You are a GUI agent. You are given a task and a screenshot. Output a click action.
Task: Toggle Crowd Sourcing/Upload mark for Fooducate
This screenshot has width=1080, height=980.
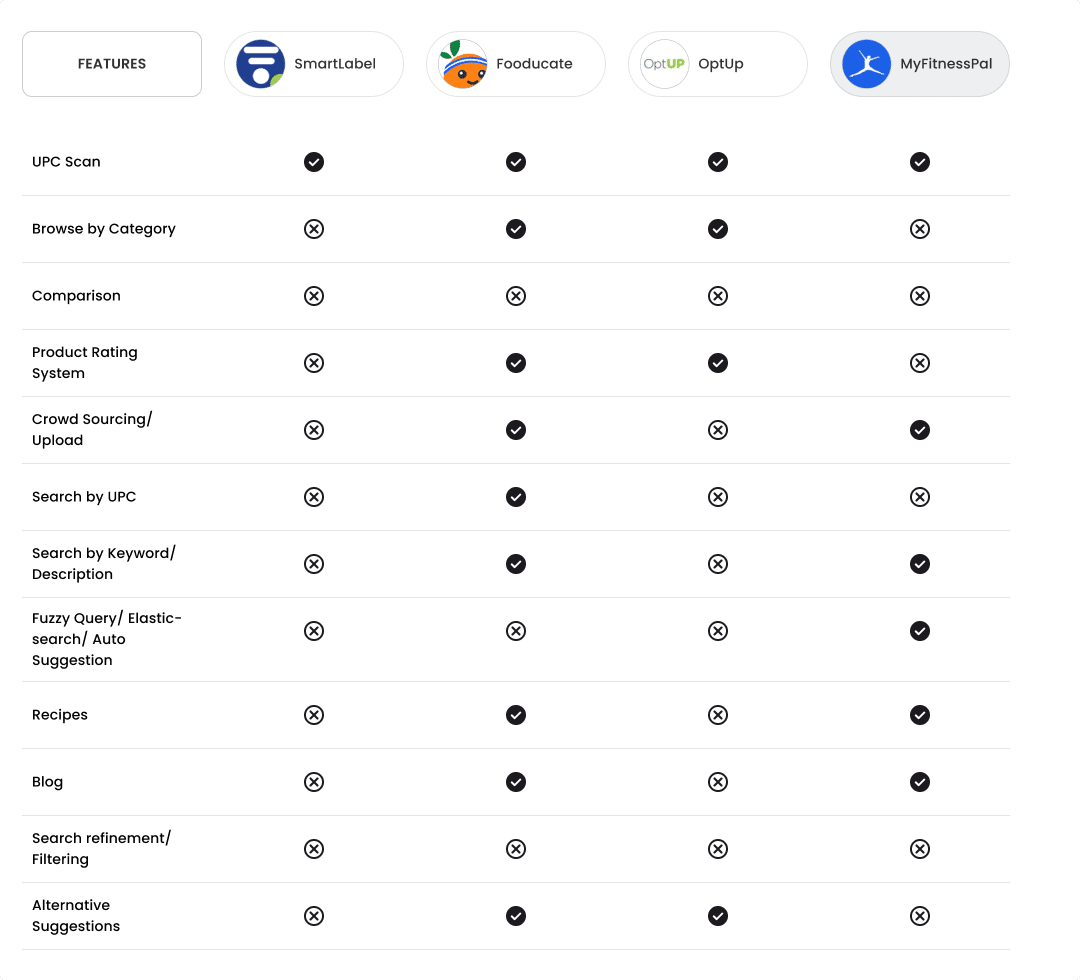pos(516,430)
